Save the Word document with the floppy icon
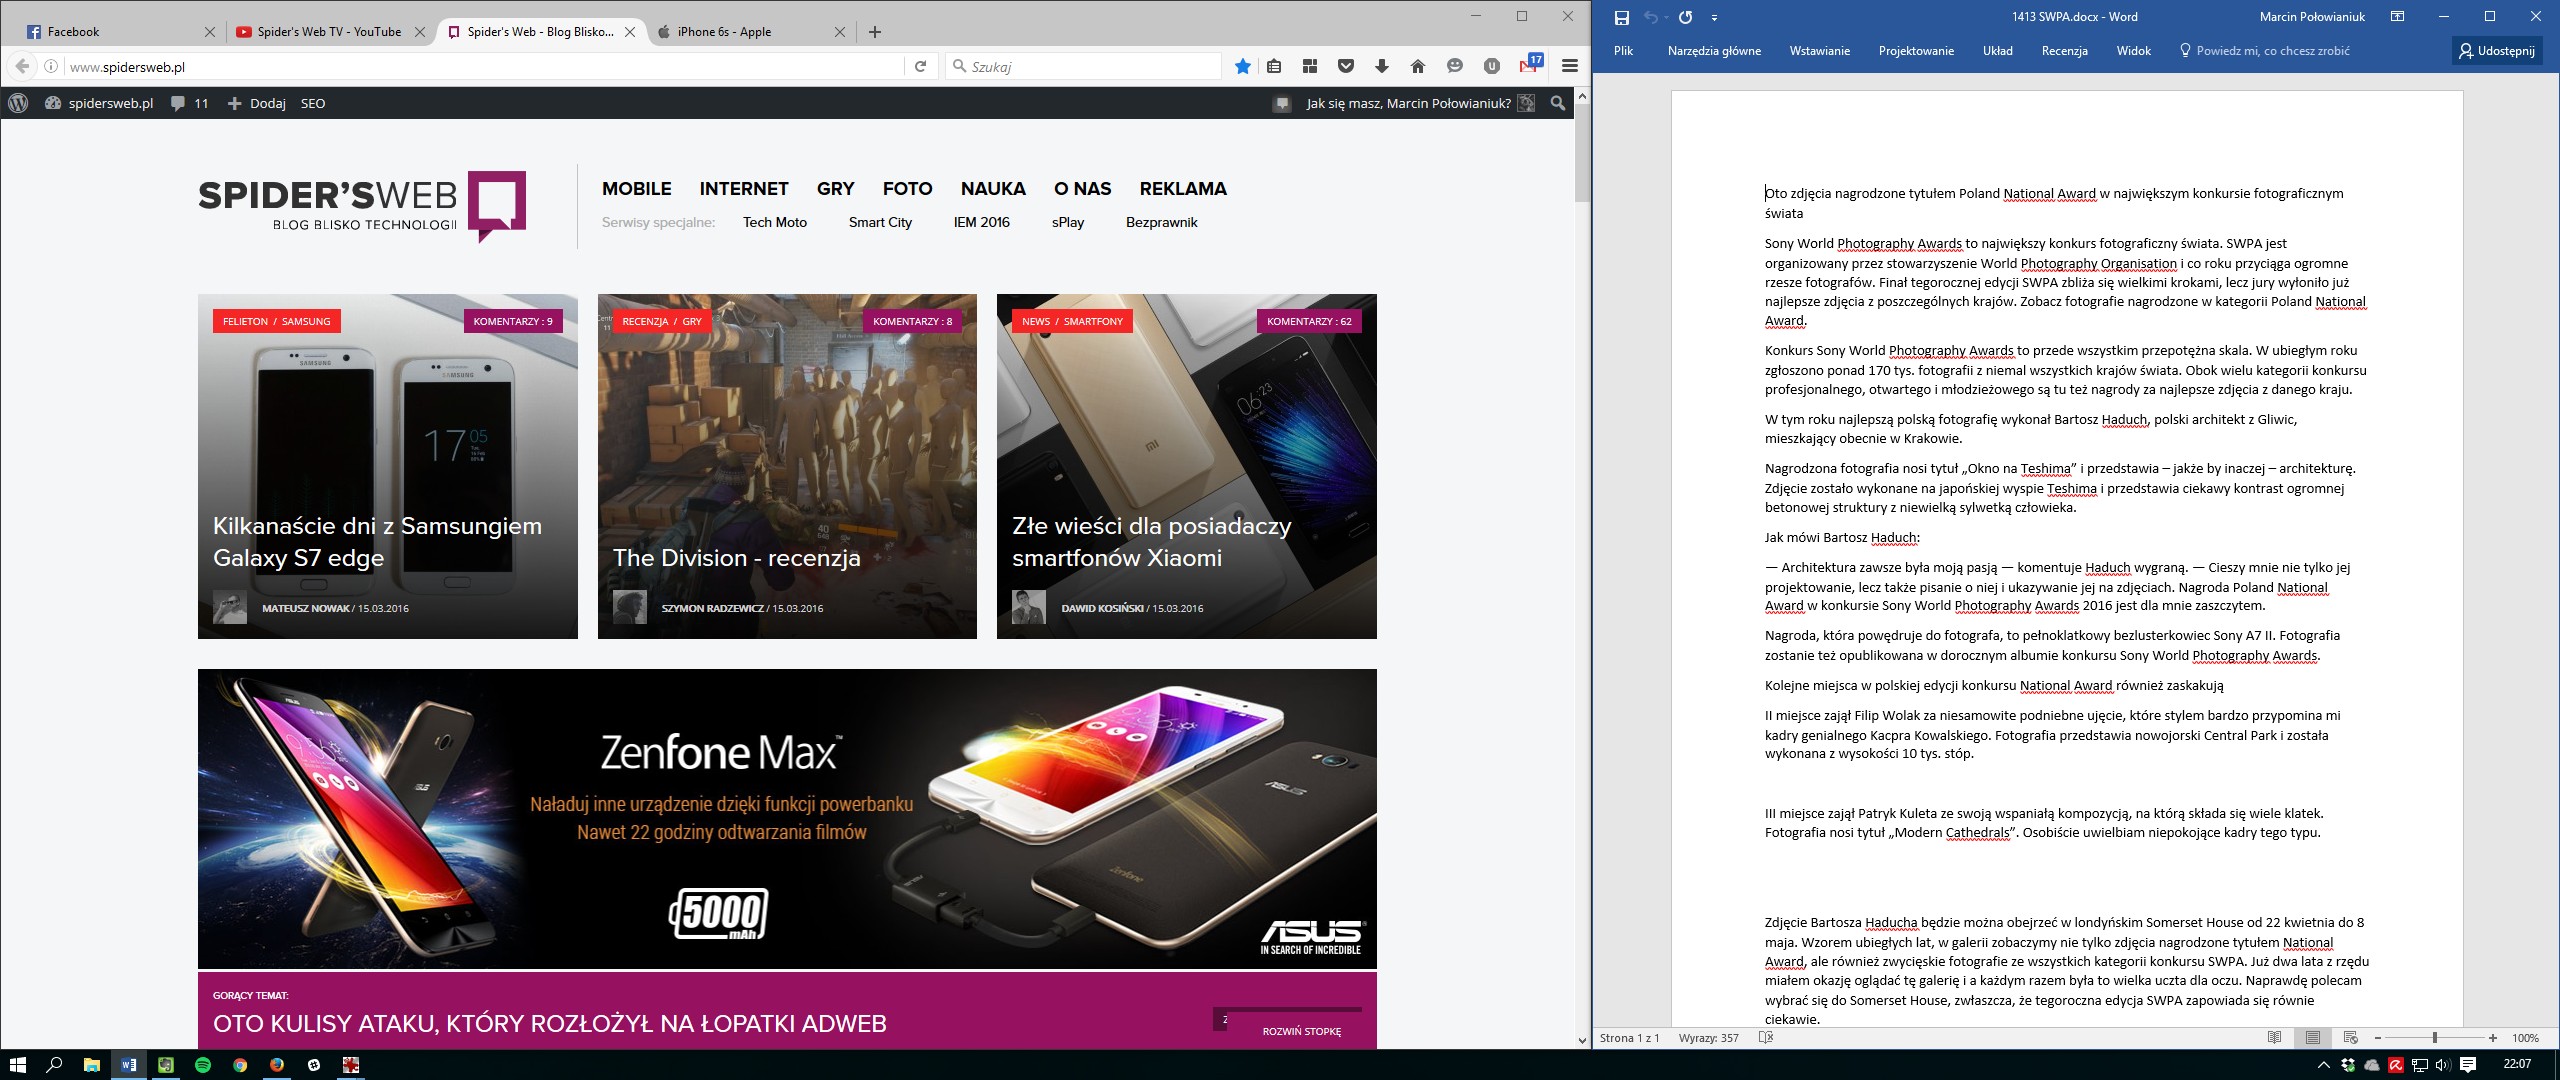 point(1622,17)
